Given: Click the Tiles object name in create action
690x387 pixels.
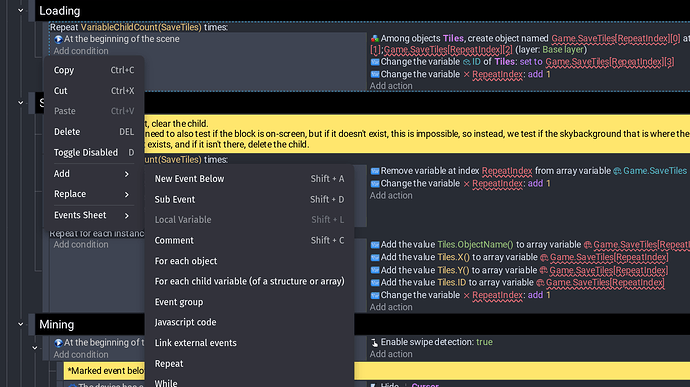Looking at the screenshot, I should point(453,39).
